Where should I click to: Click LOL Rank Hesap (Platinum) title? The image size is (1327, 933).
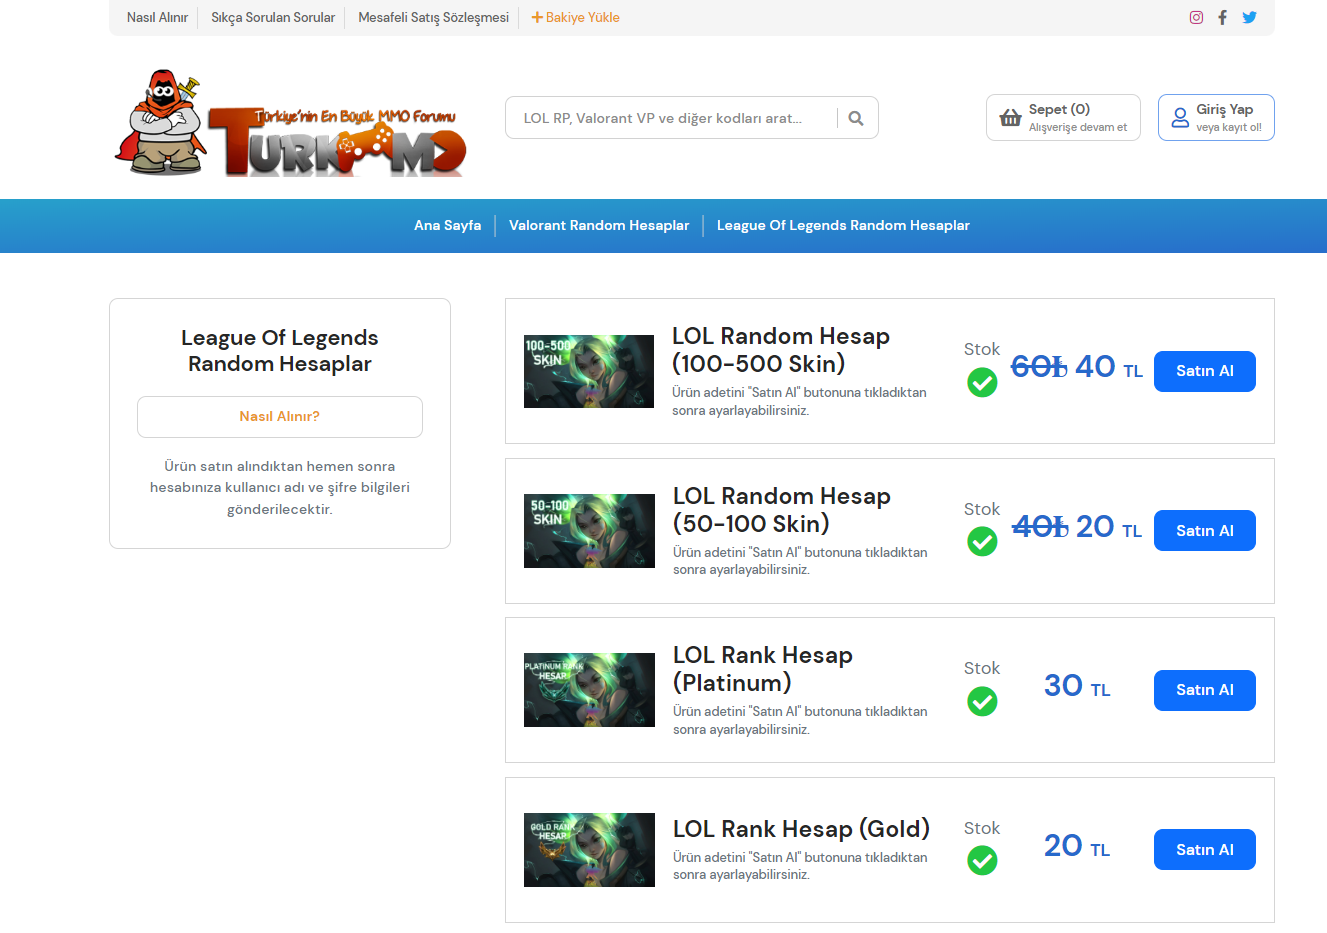coord(763,669)
